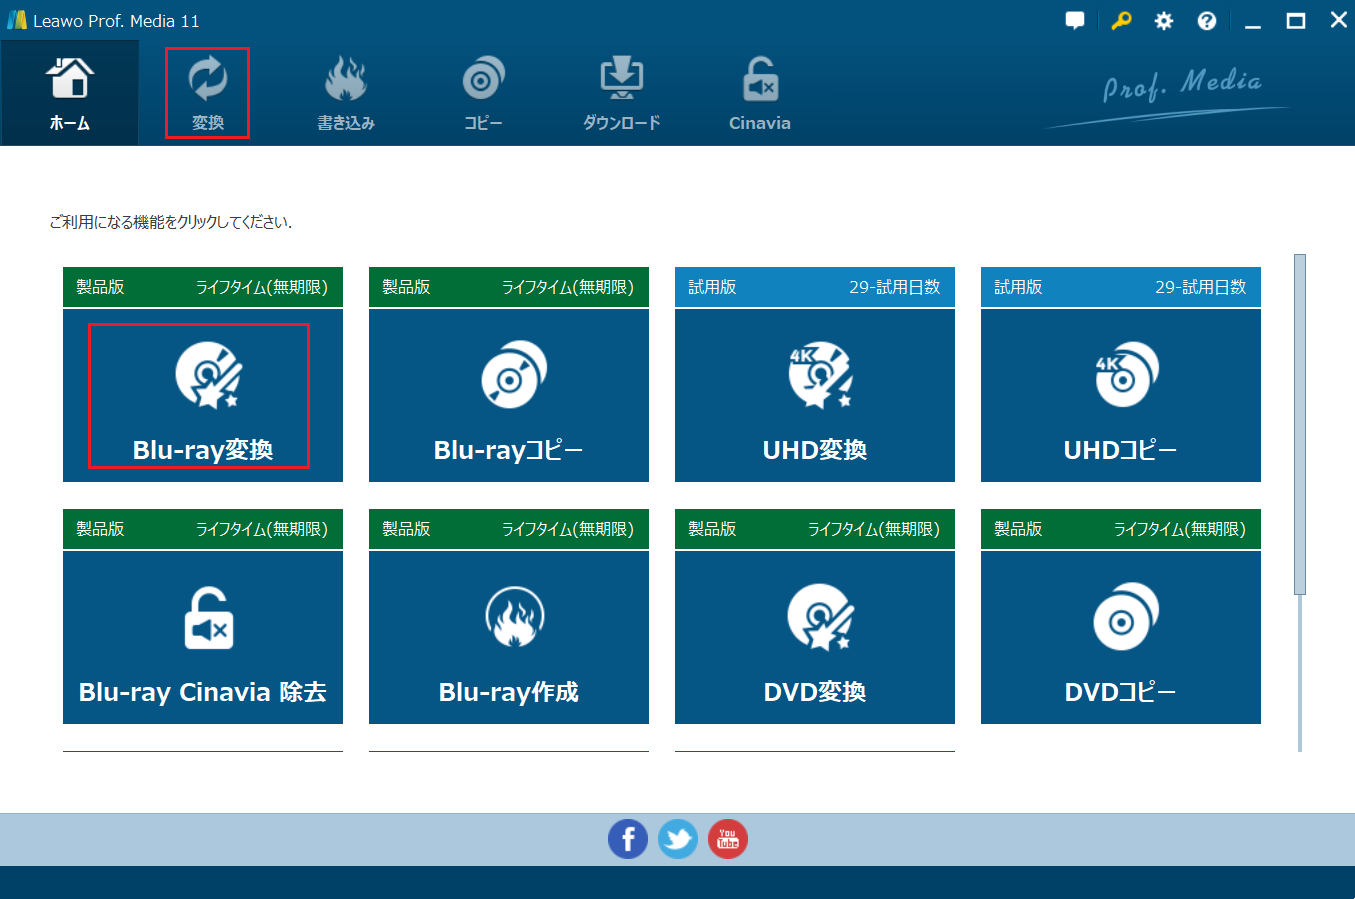Switch to the 変換 tab
The width and height of the screenshot is (1355, 899).
click(207, 92)
